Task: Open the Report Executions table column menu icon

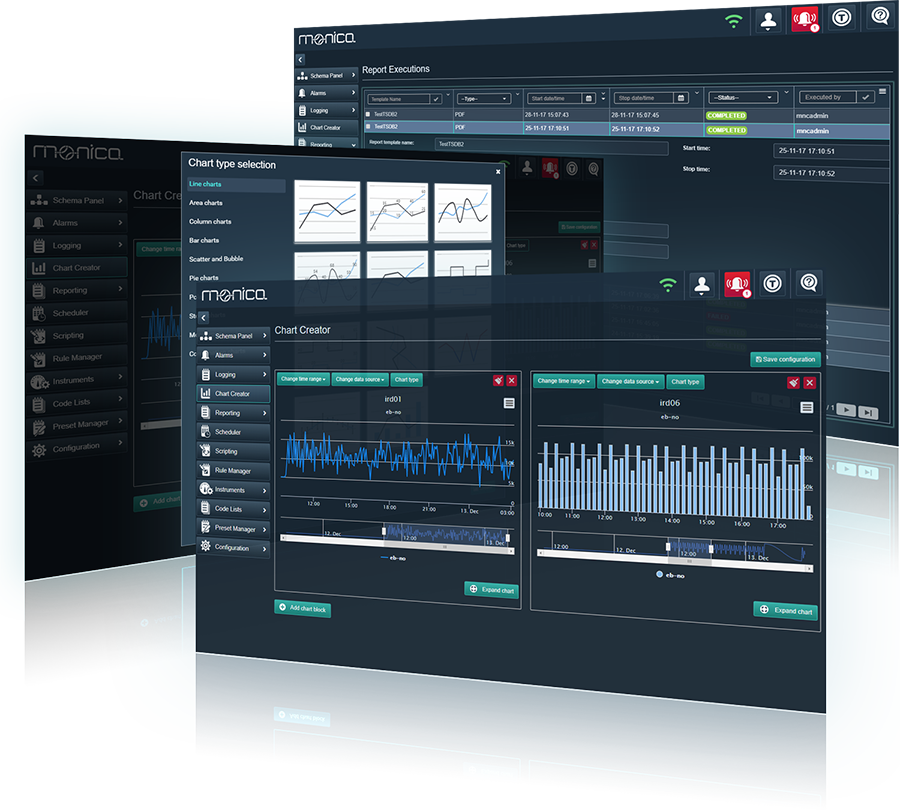Action: pos(883,91)
